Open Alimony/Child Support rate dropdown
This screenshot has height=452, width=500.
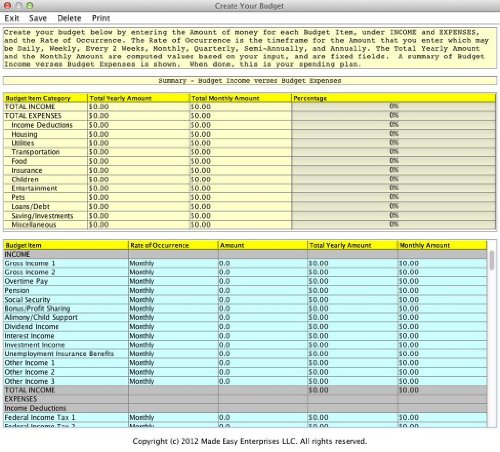coord(173,317)
